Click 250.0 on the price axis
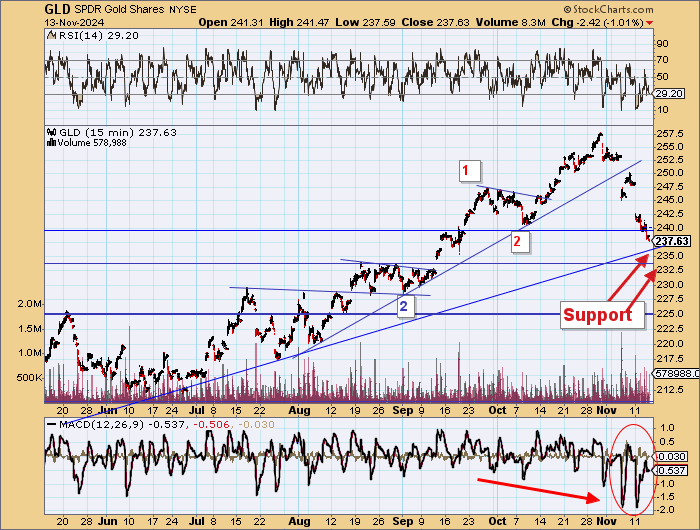The width and height of the screenshot is (700, 530). (670, 173)
